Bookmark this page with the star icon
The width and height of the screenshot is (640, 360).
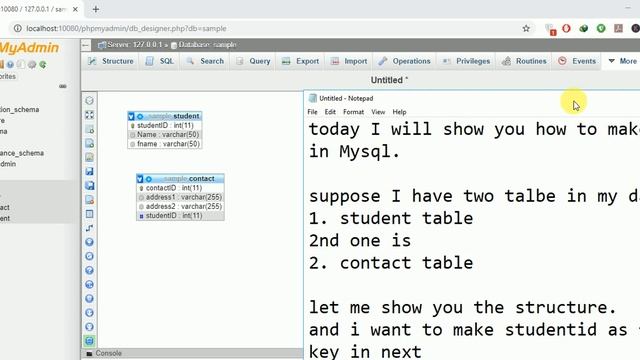tap(526, 29)
